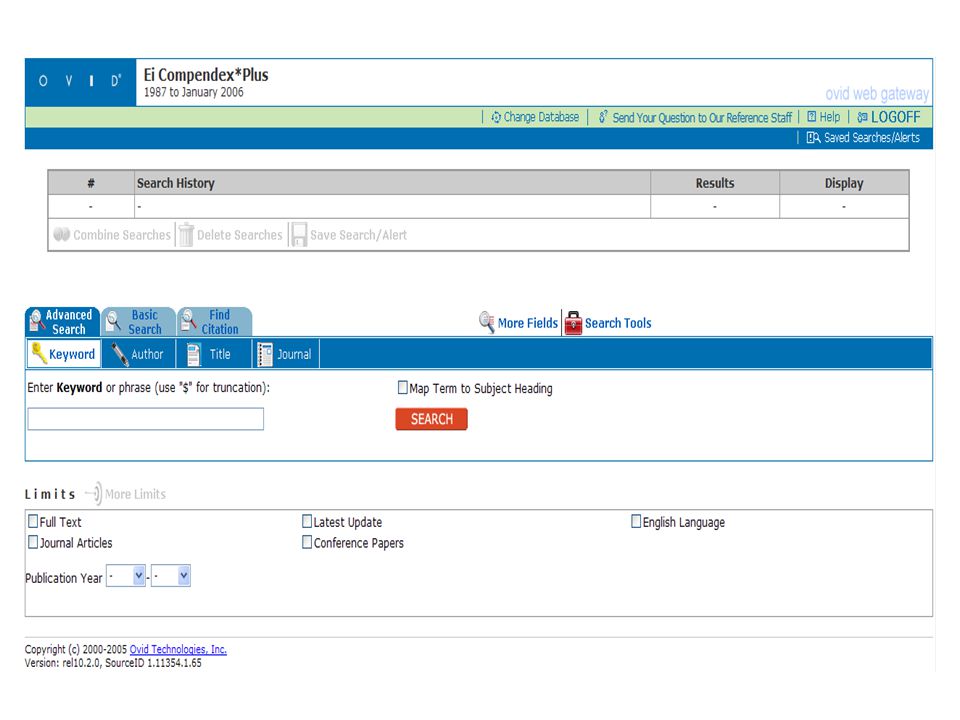Click the Display column header

tap(844, 183)
